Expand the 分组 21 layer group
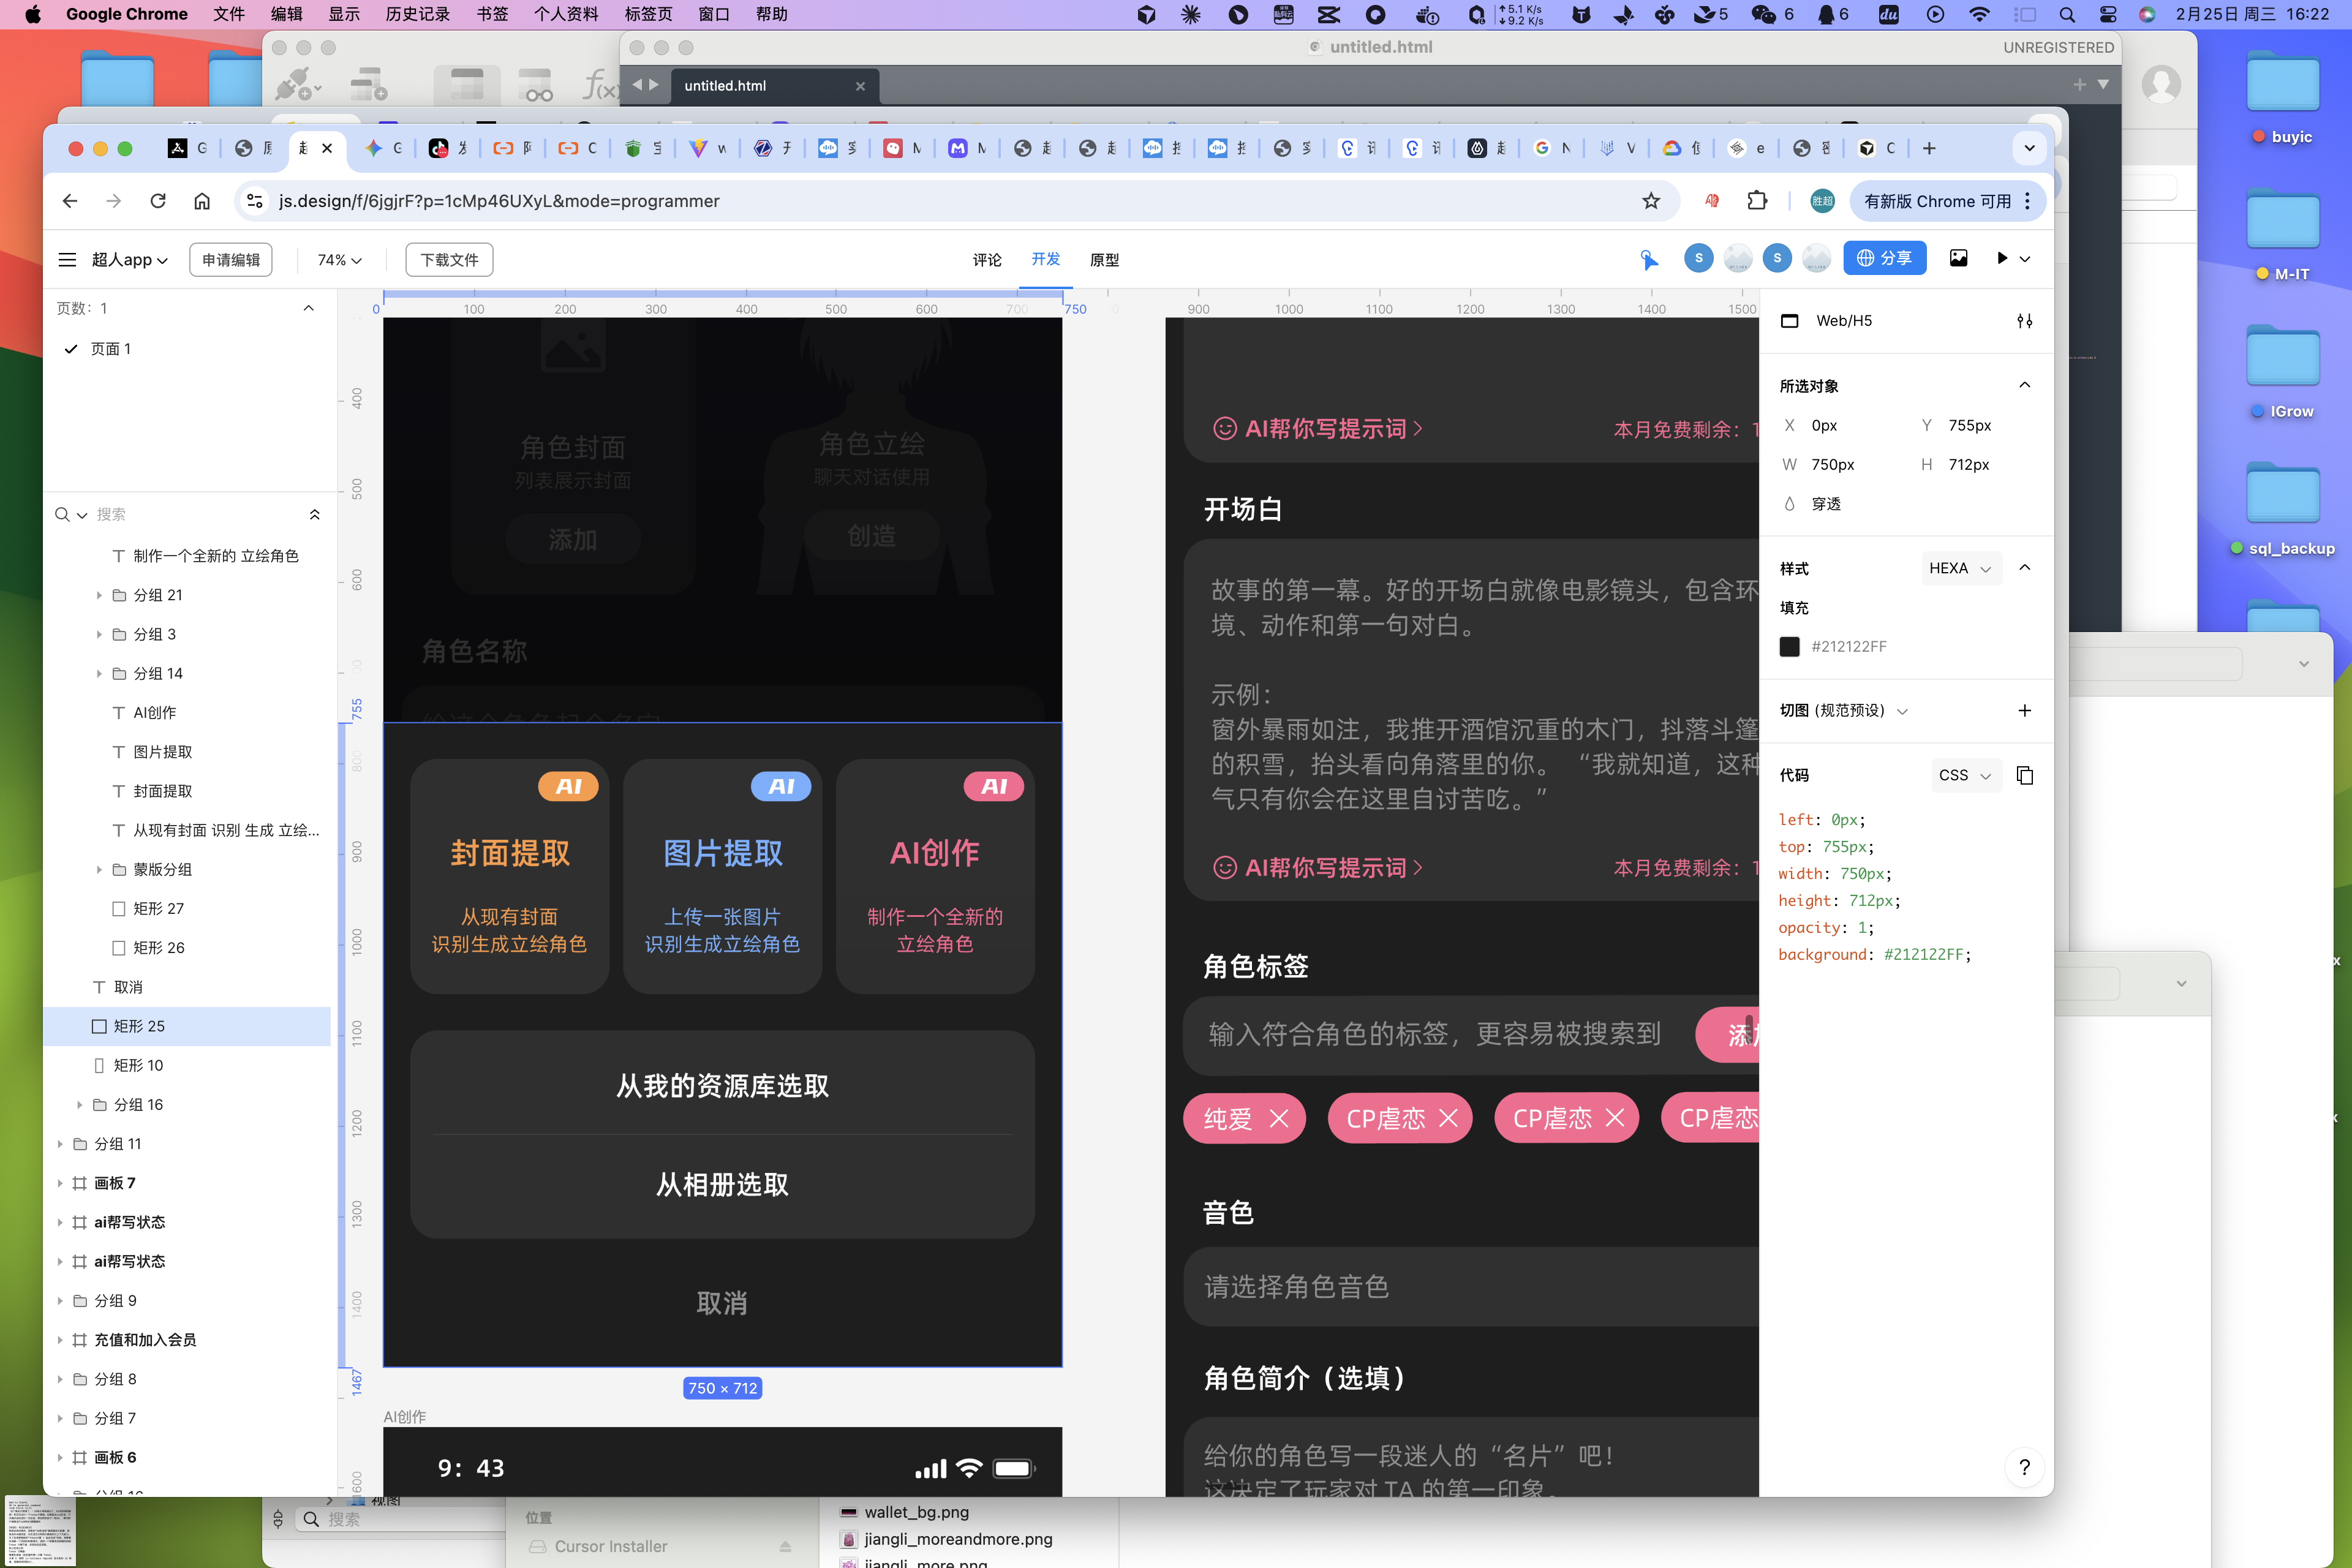 click(99, 595)
